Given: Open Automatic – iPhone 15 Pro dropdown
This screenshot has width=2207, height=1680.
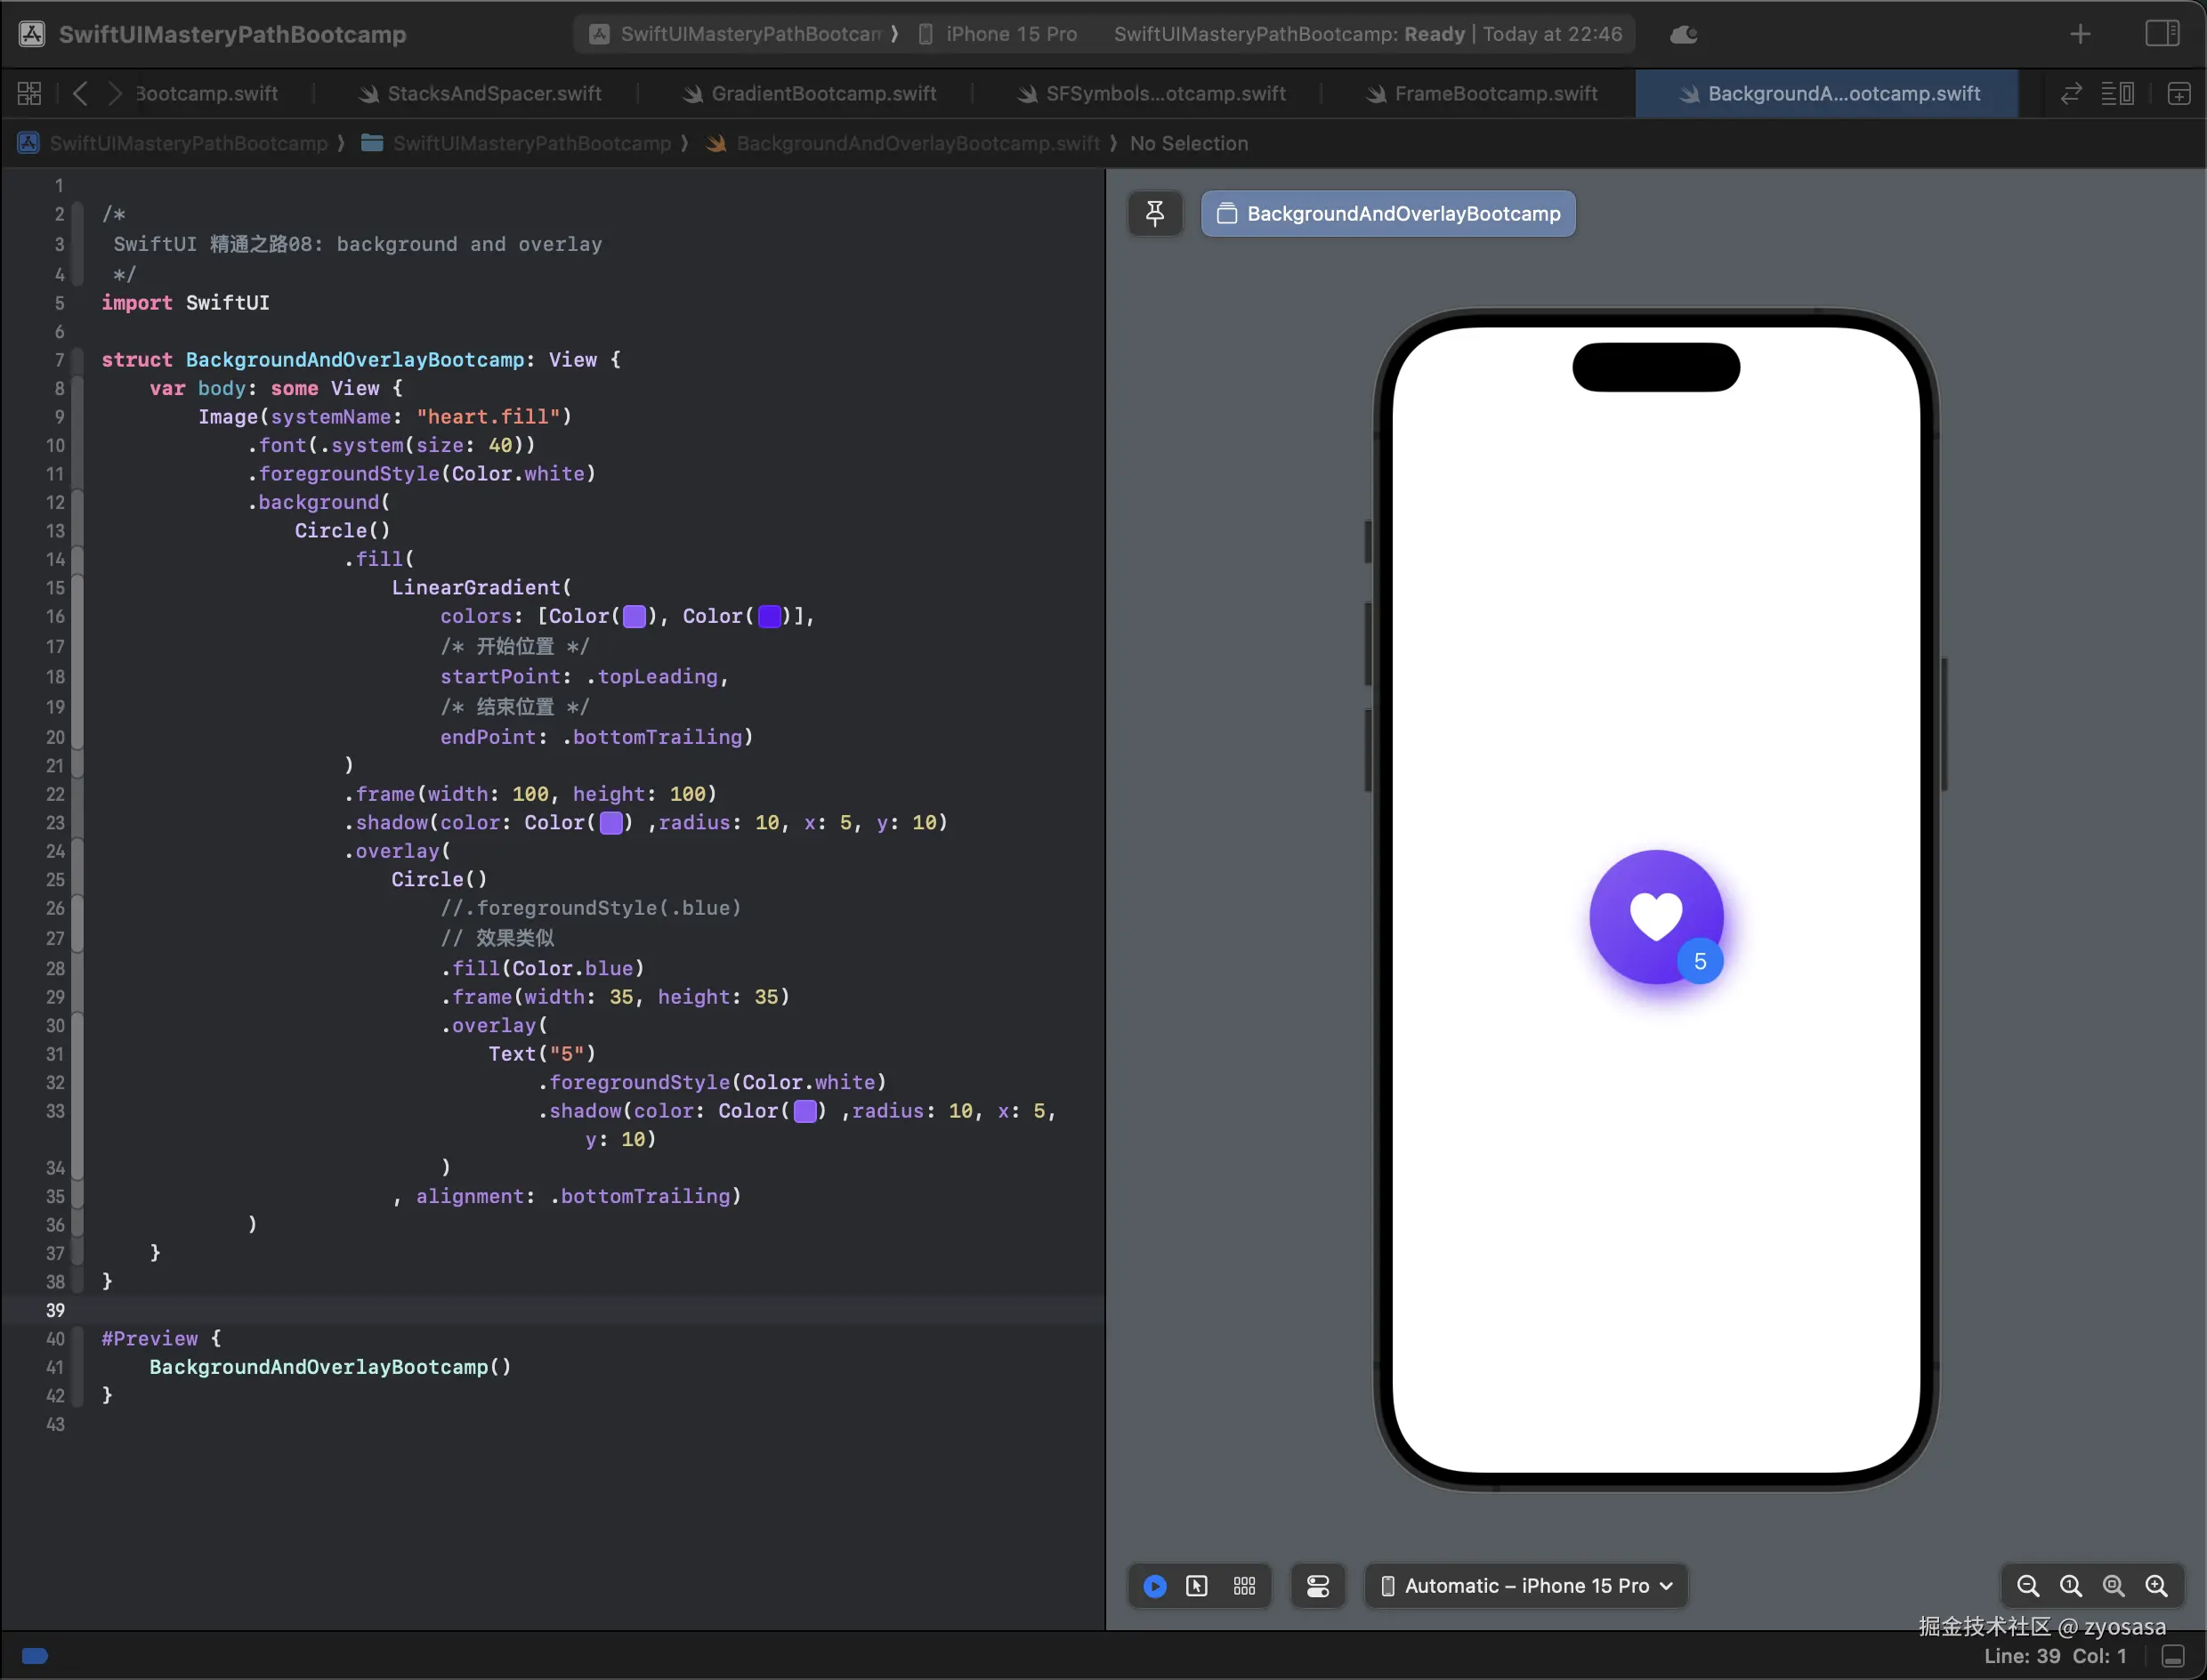Looking at the screenshot, I should click(1526, 1586).
